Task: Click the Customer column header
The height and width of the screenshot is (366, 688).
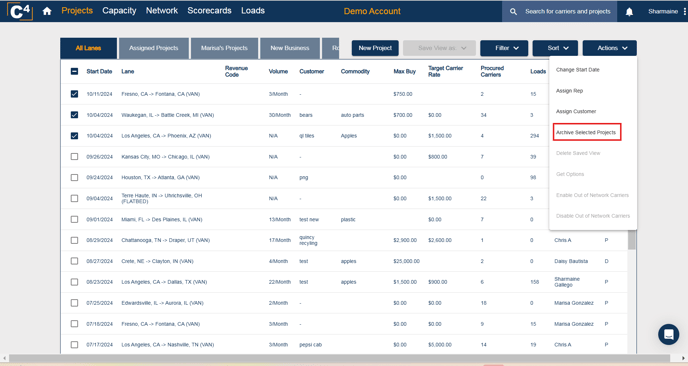Action: 312,71
